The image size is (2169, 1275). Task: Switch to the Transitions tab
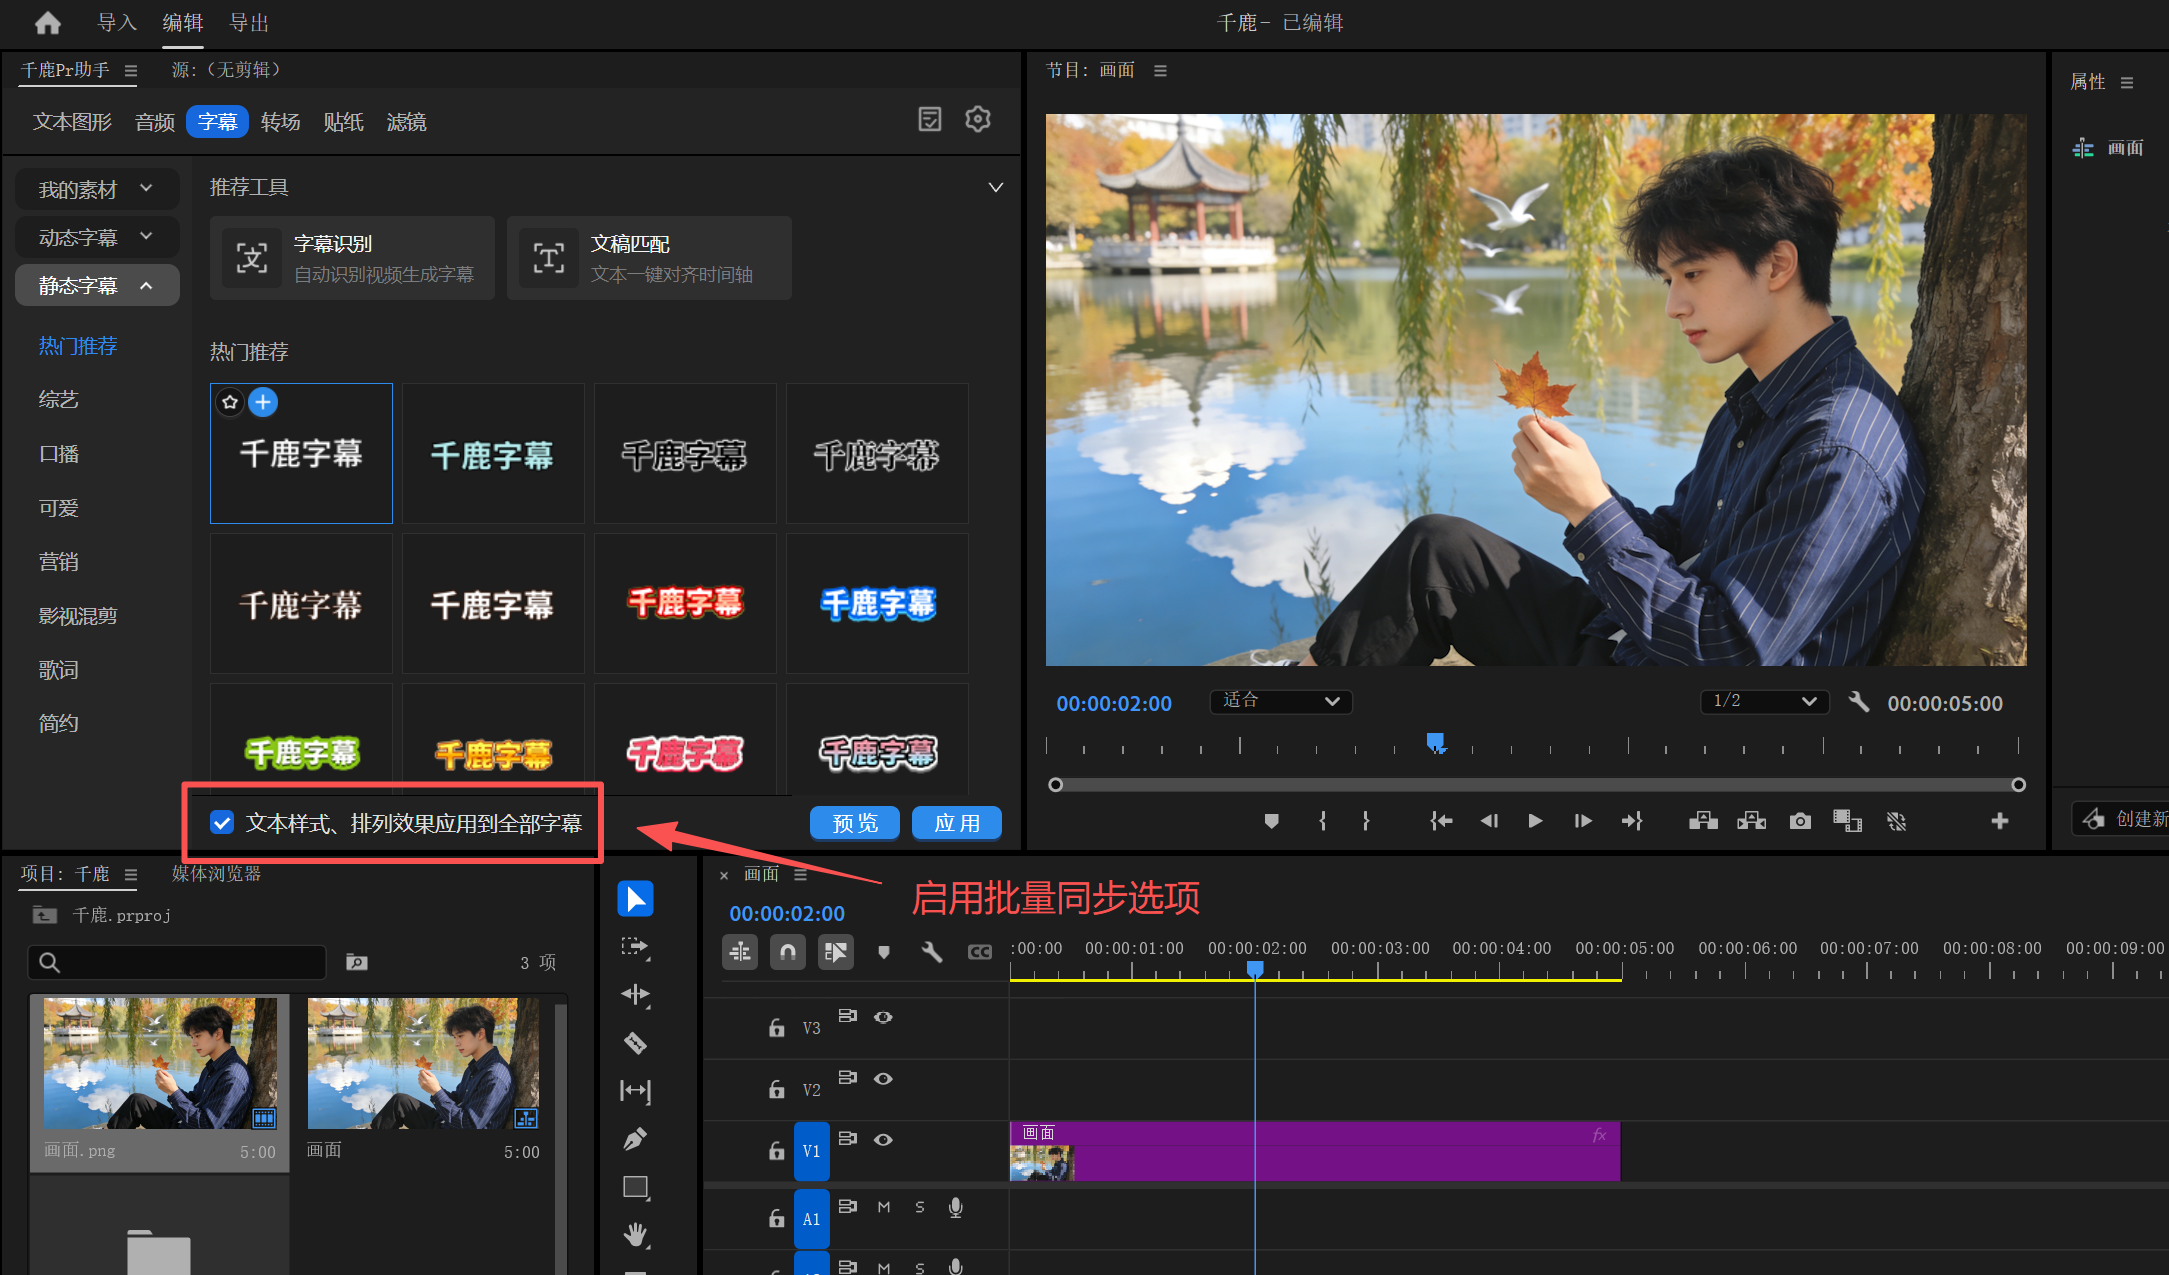point(280,122)
